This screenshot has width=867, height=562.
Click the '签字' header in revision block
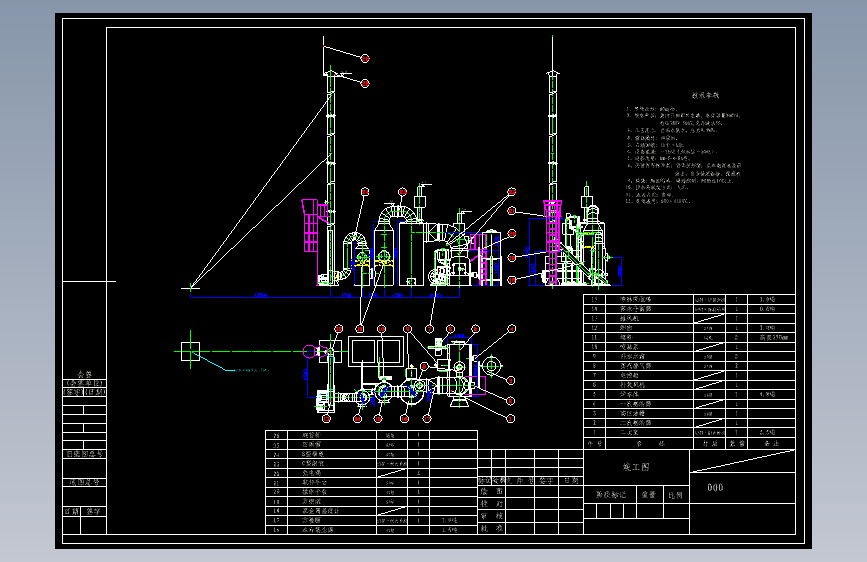(x=546, y=481)
